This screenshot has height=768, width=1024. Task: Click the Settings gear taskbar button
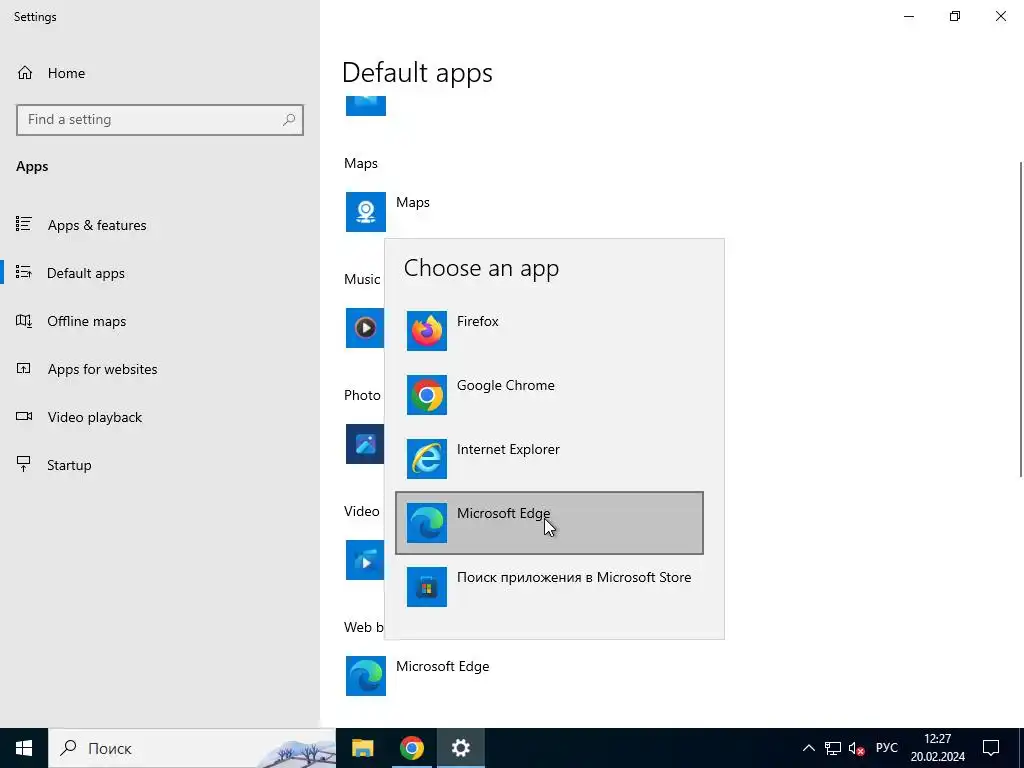460,748
